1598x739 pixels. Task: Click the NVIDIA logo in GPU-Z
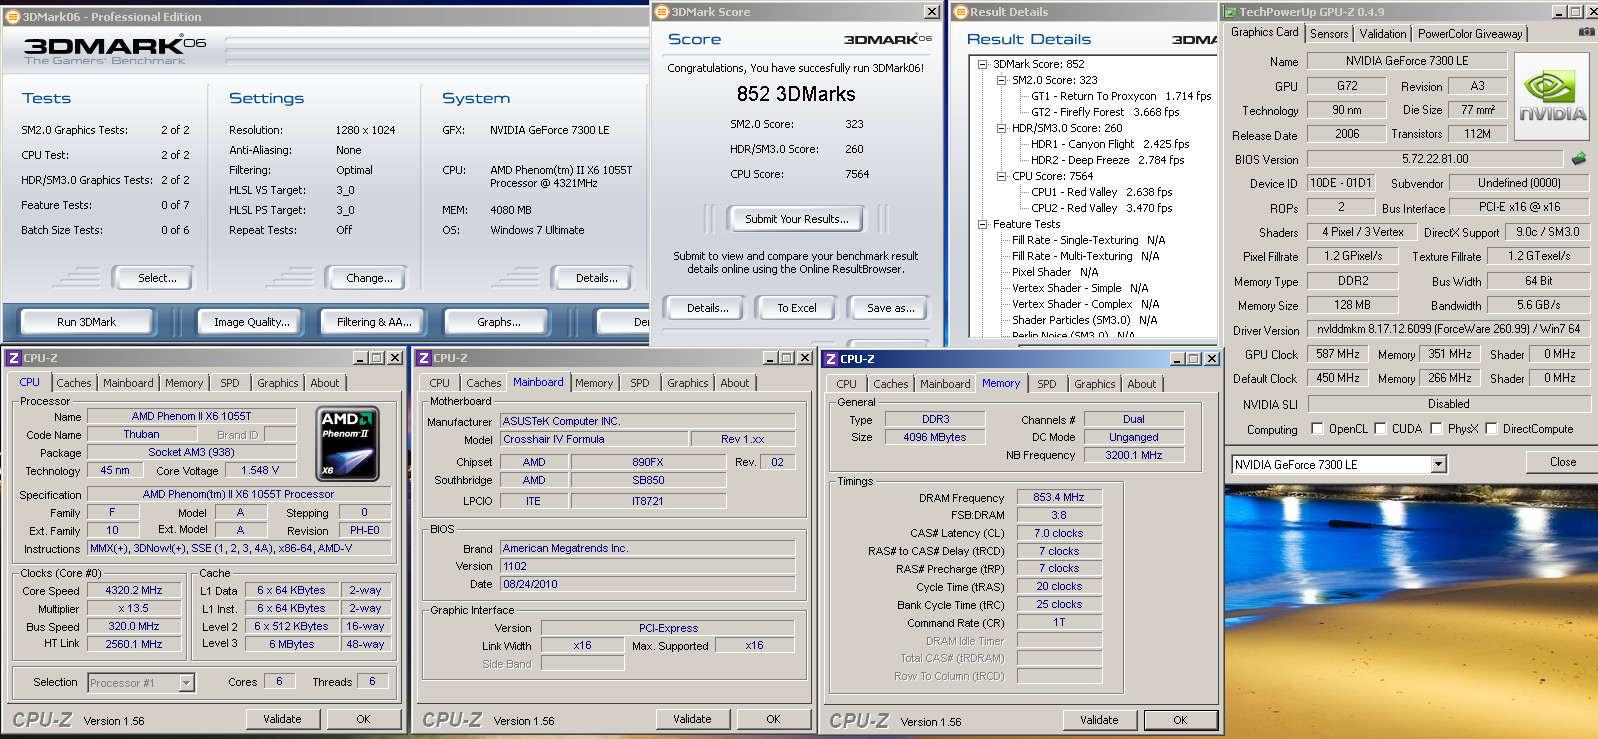click(1552, 96)
